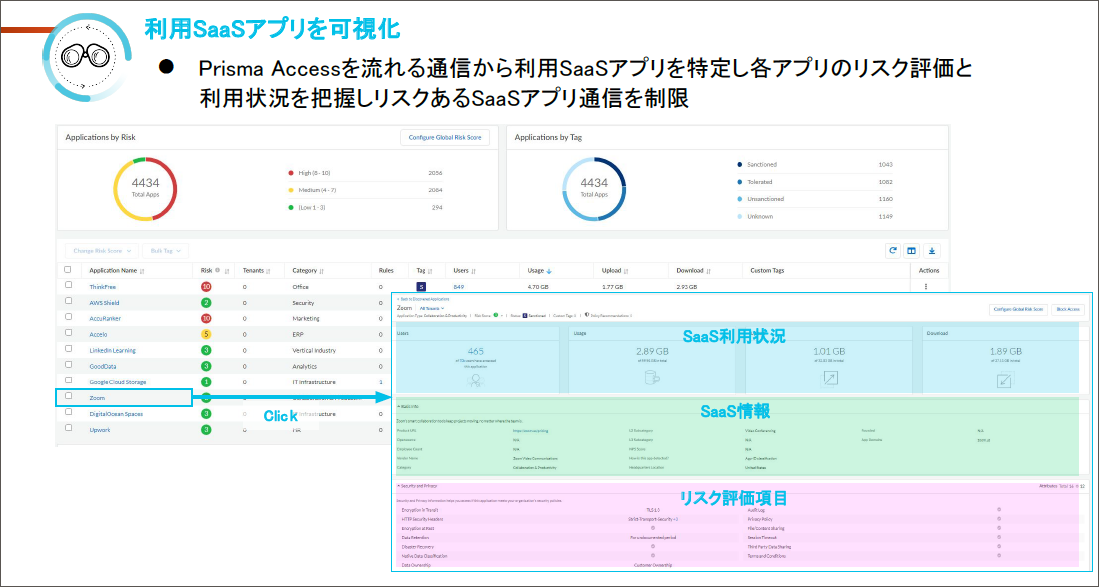The height and width of the screenshot is (587, 1099).
Task: Click the download arrow icon under 1.89 GB
Action: coord(1004,380)
